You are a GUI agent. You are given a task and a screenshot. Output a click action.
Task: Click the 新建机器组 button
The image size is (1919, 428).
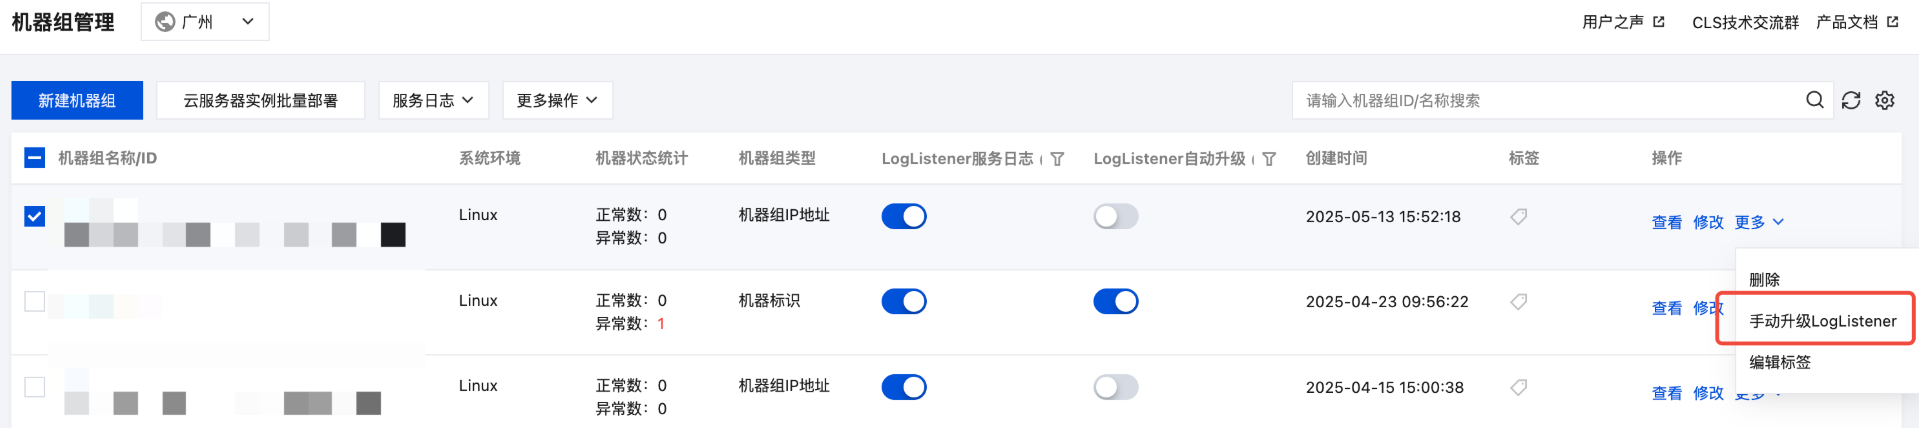tap(77, 100)
